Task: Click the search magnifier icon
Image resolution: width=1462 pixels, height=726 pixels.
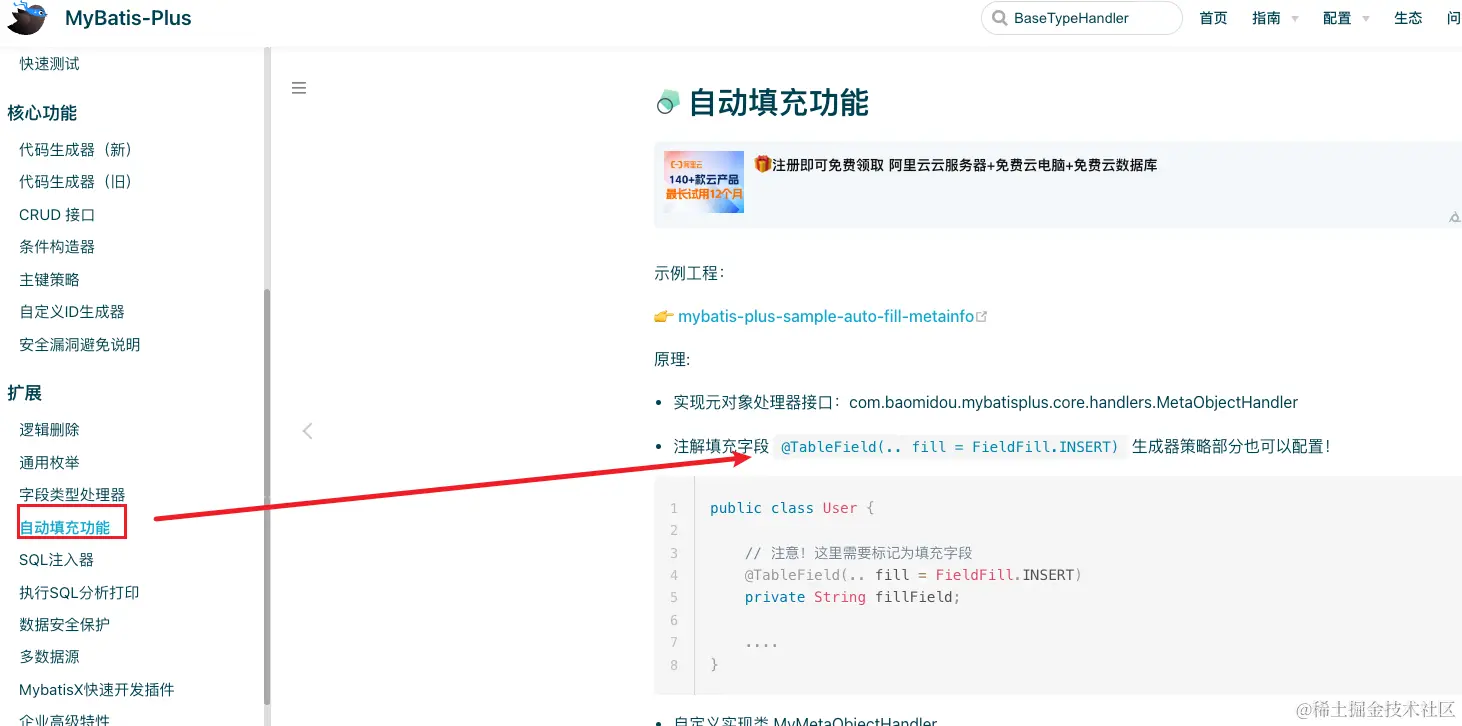Action: tap(999, 18)
